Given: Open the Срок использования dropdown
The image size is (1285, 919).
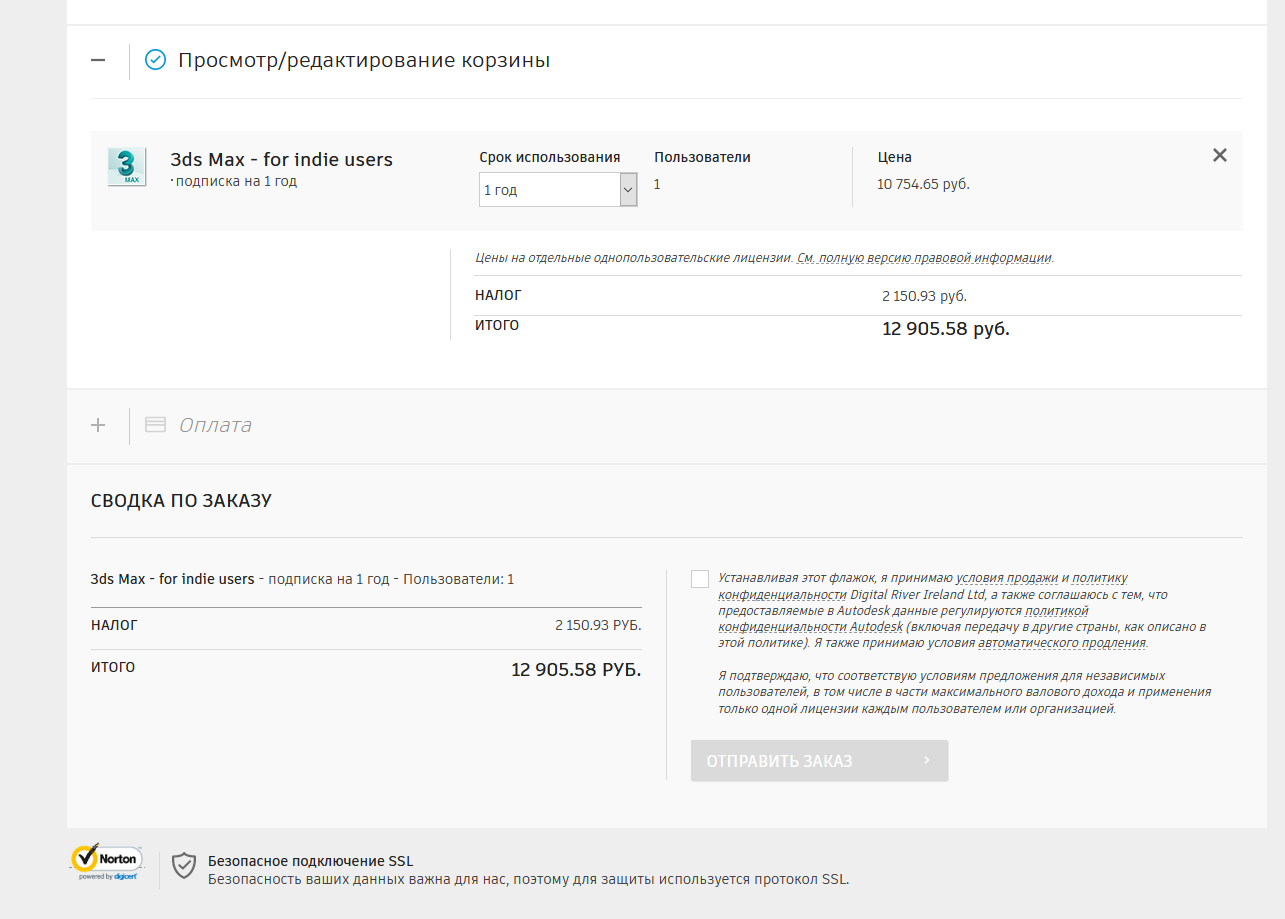Looking at the screenshot, I should tap(558, 189).
